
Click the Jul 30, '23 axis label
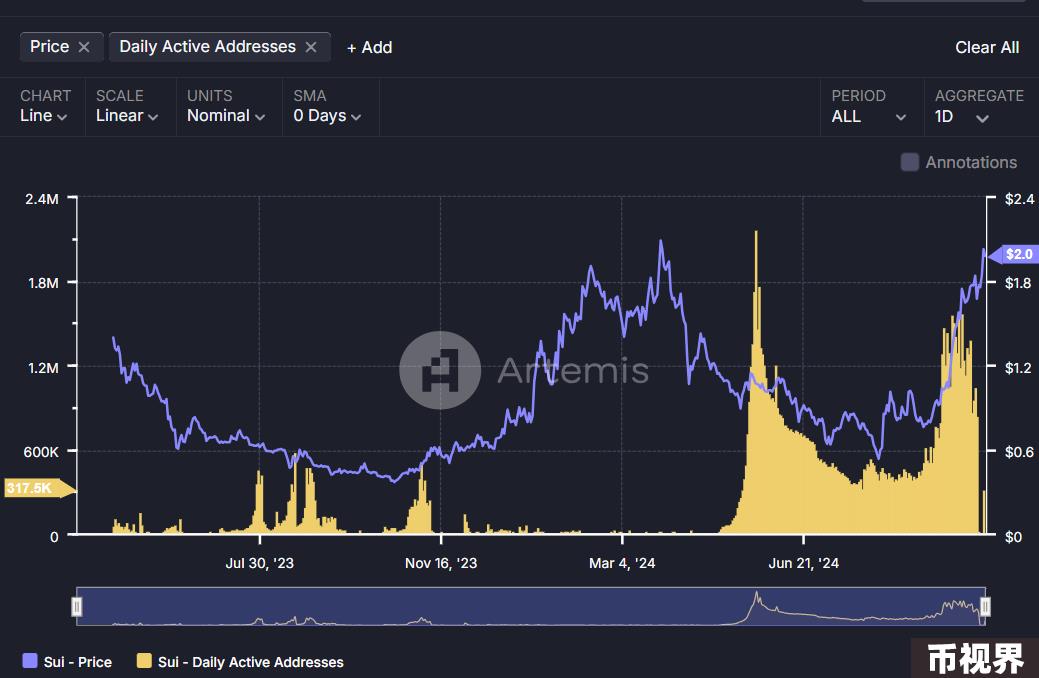tap(260, 563)
